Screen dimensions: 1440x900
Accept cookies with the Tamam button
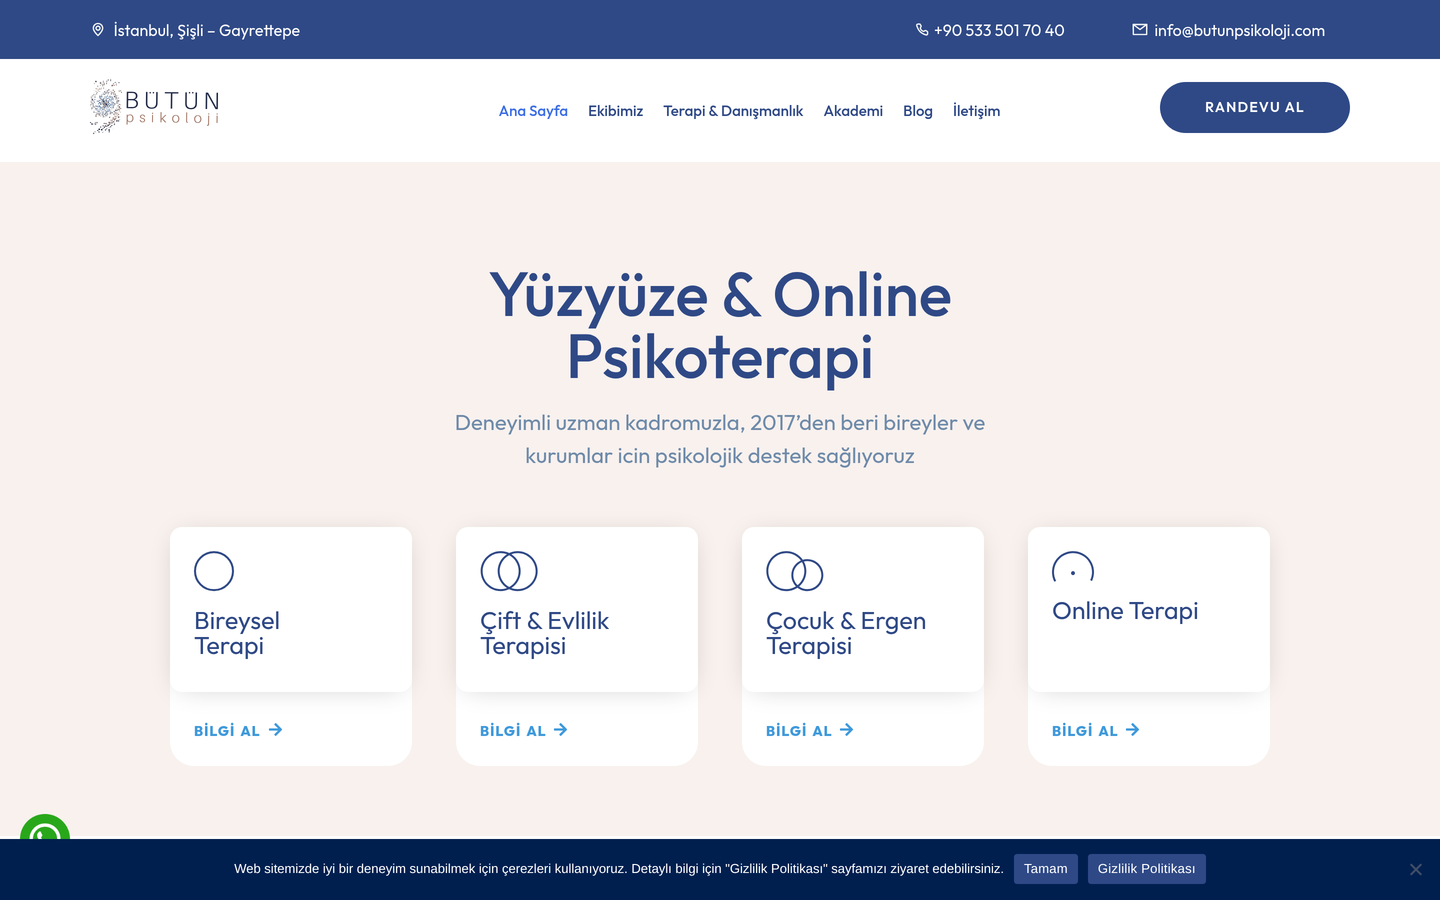click(x=1046, y=869)
